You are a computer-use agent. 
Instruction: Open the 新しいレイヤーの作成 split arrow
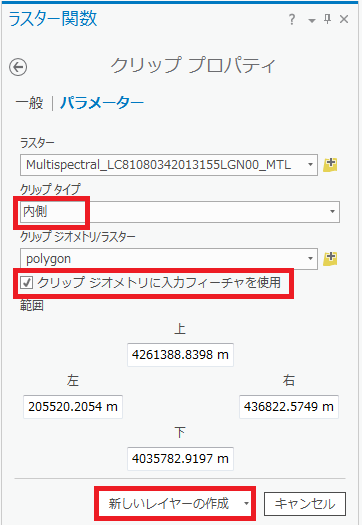(246, 504)
